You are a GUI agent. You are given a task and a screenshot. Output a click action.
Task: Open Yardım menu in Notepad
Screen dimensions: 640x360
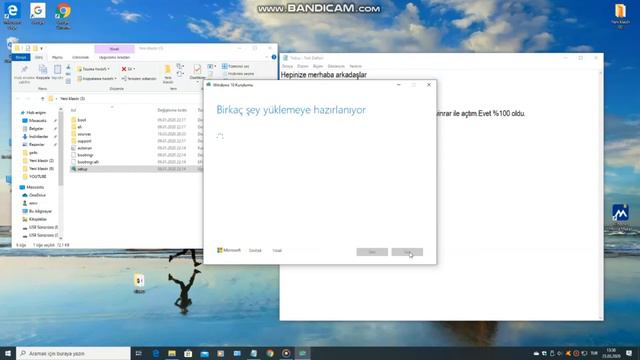(356, 66)
